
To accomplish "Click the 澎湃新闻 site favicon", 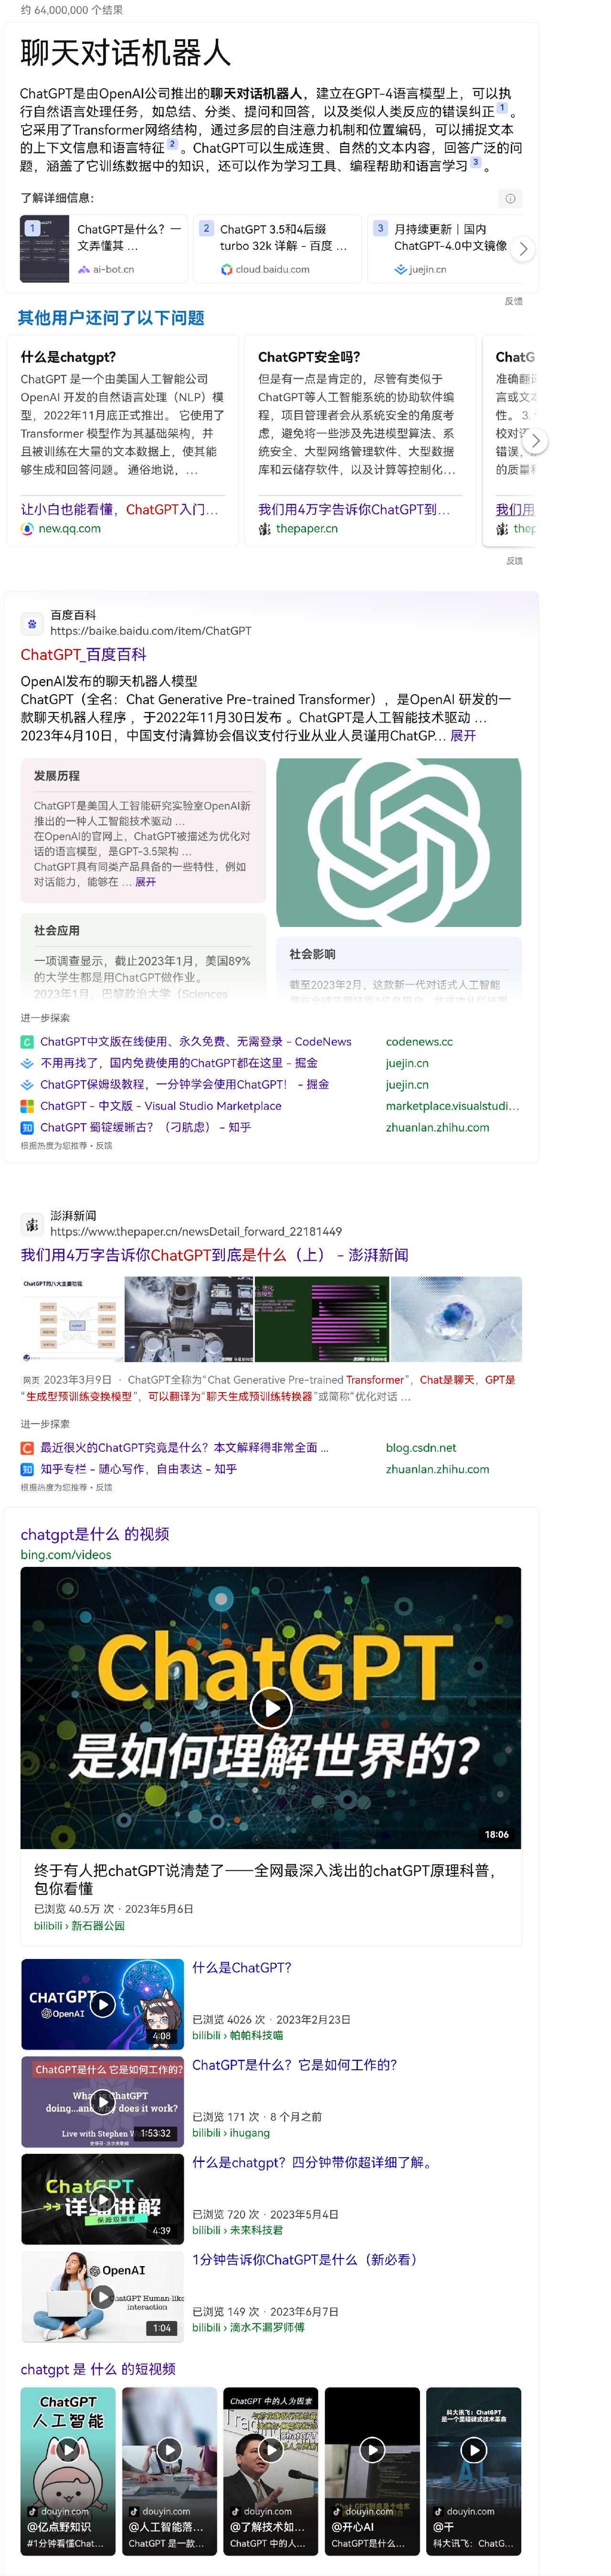I will pyautogui.click(x=32, y=1224).
